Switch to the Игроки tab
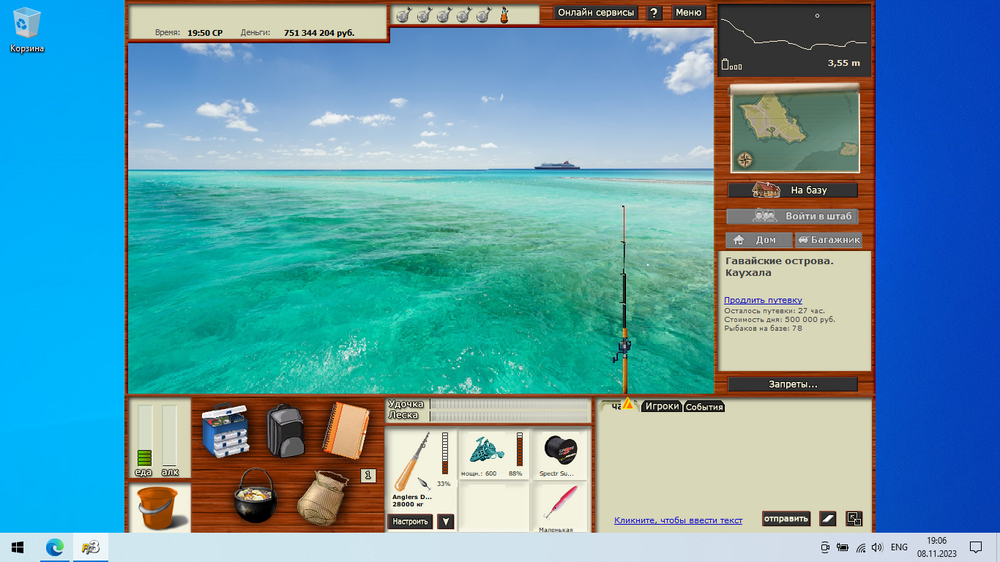 [661, 406]
